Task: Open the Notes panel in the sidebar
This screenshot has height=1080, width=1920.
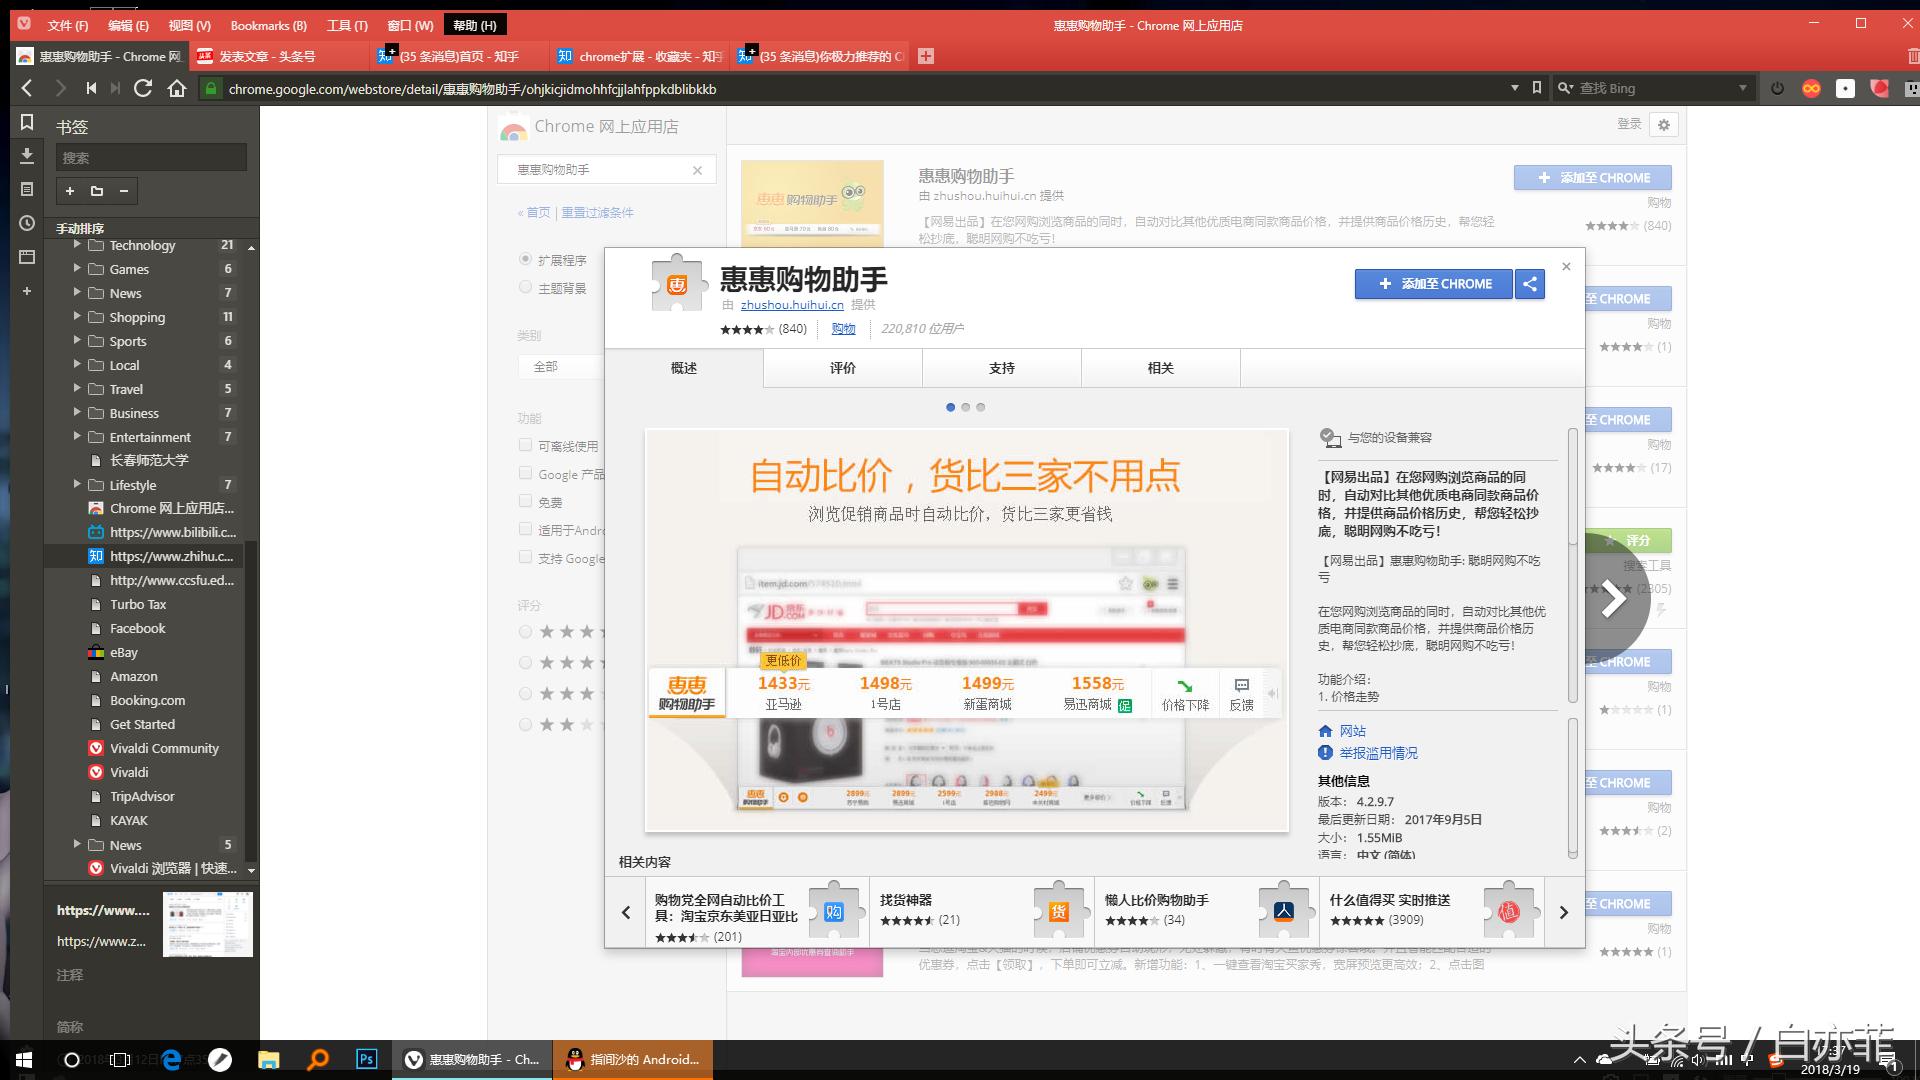Action: [x=27, y=190]
